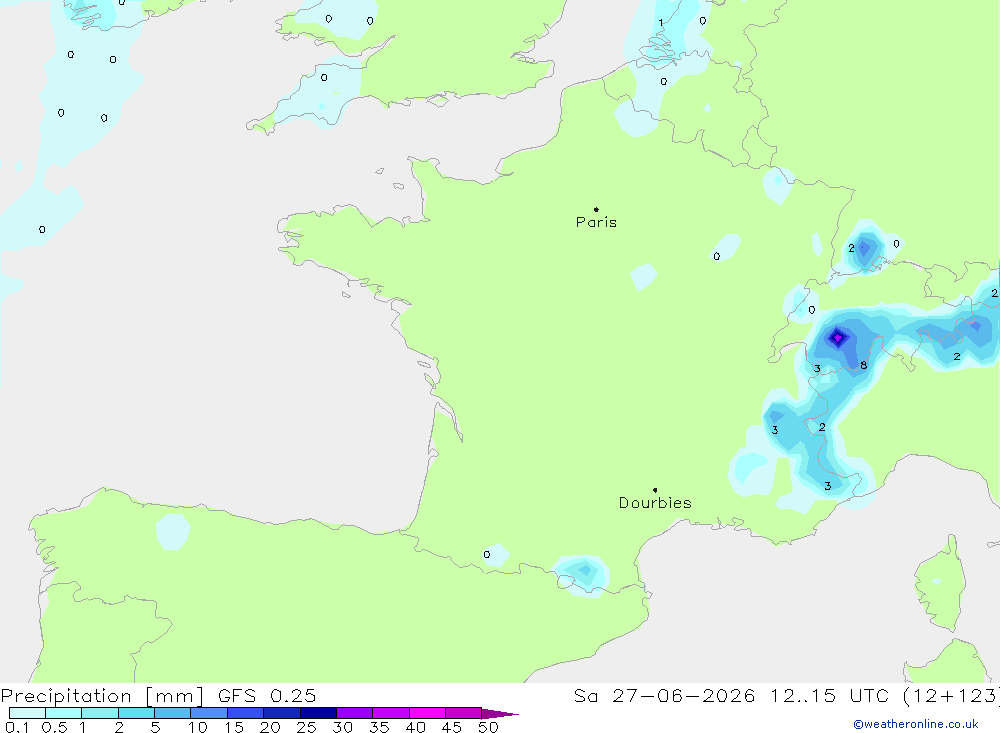Pick the 2–5 mm legend swatch
Image resolution: width=1000 pixels, height=733 pixels.
pyautogui.click(x=136, y=713)
